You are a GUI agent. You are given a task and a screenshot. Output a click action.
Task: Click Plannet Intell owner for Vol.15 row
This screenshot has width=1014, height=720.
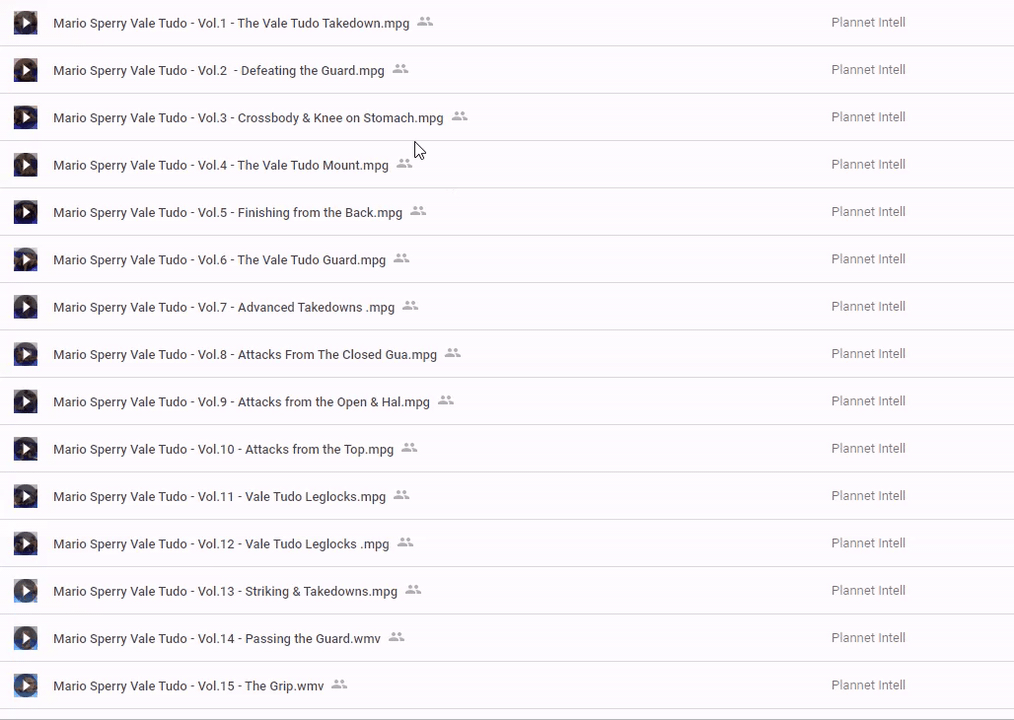868,686
